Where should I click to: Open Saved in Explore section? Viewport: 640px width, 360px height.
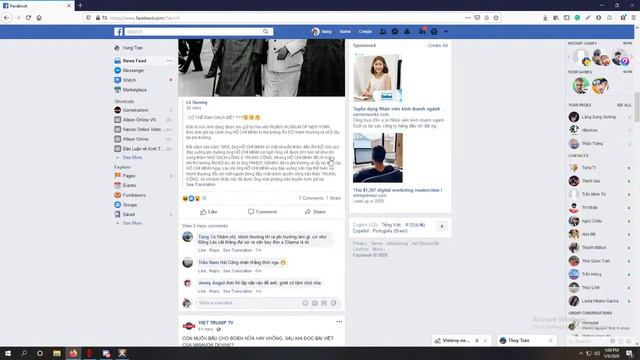124,214
